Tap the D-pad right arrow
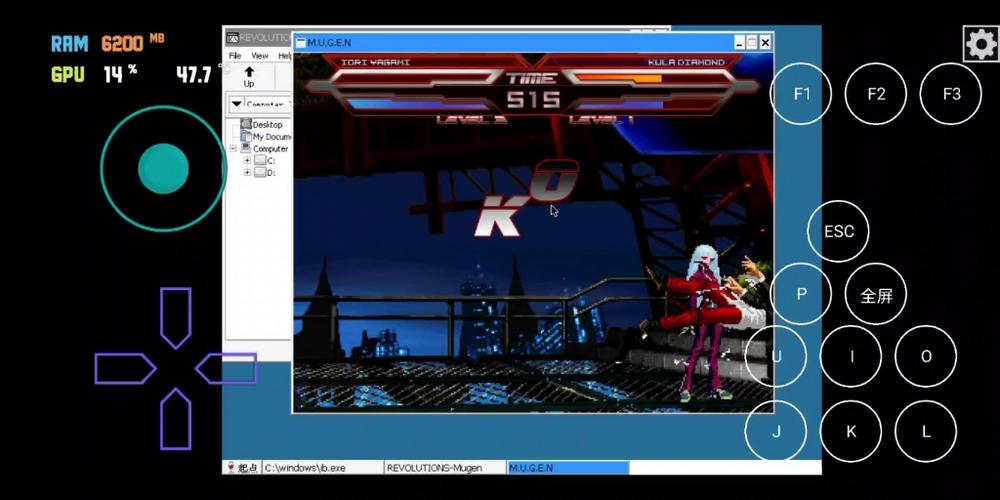This screenshot has width=1000, height=500. (226, 369)
